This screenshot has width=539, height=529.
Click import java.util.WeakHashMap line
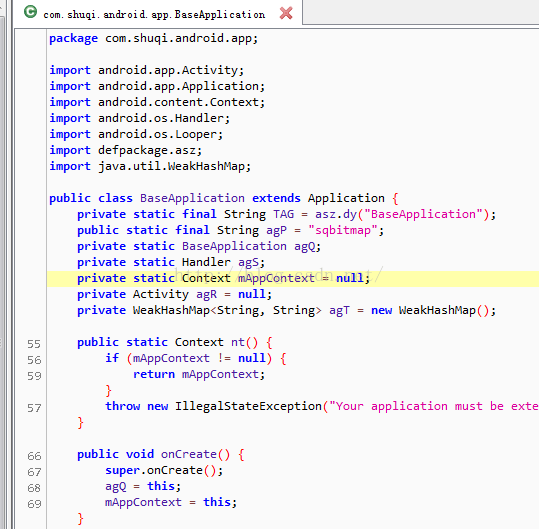pyautogui.click(x=150, y=166)
